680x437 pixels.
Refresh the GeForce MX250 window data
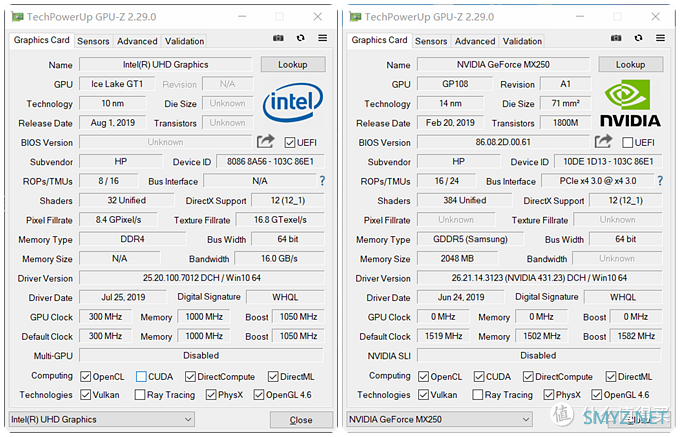(638, 38)
